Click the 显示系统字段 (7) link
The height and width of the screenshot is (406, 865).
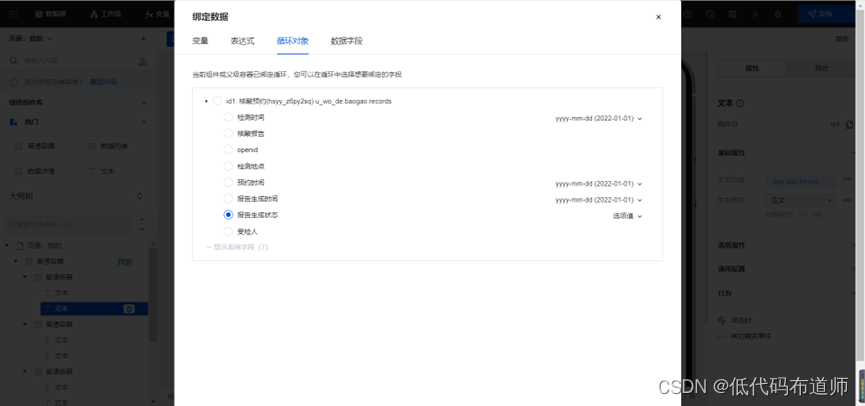(237, 247)
